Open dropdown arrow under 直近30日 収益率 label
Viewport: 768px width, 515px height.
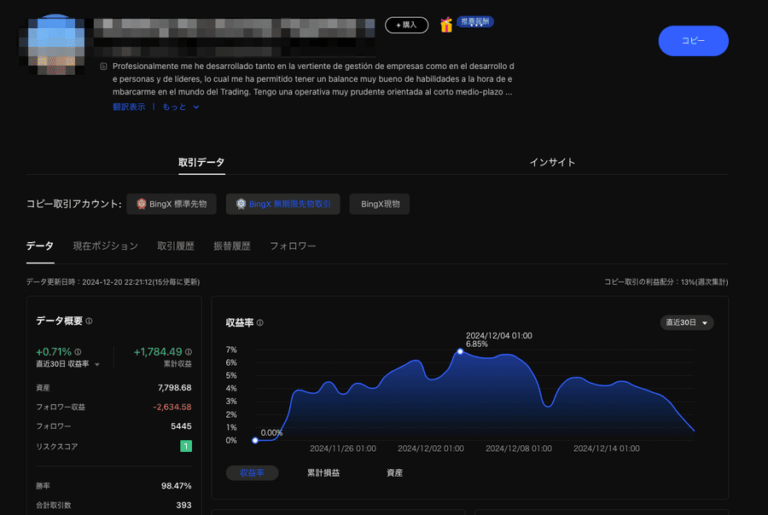click(x=97, y=364)
